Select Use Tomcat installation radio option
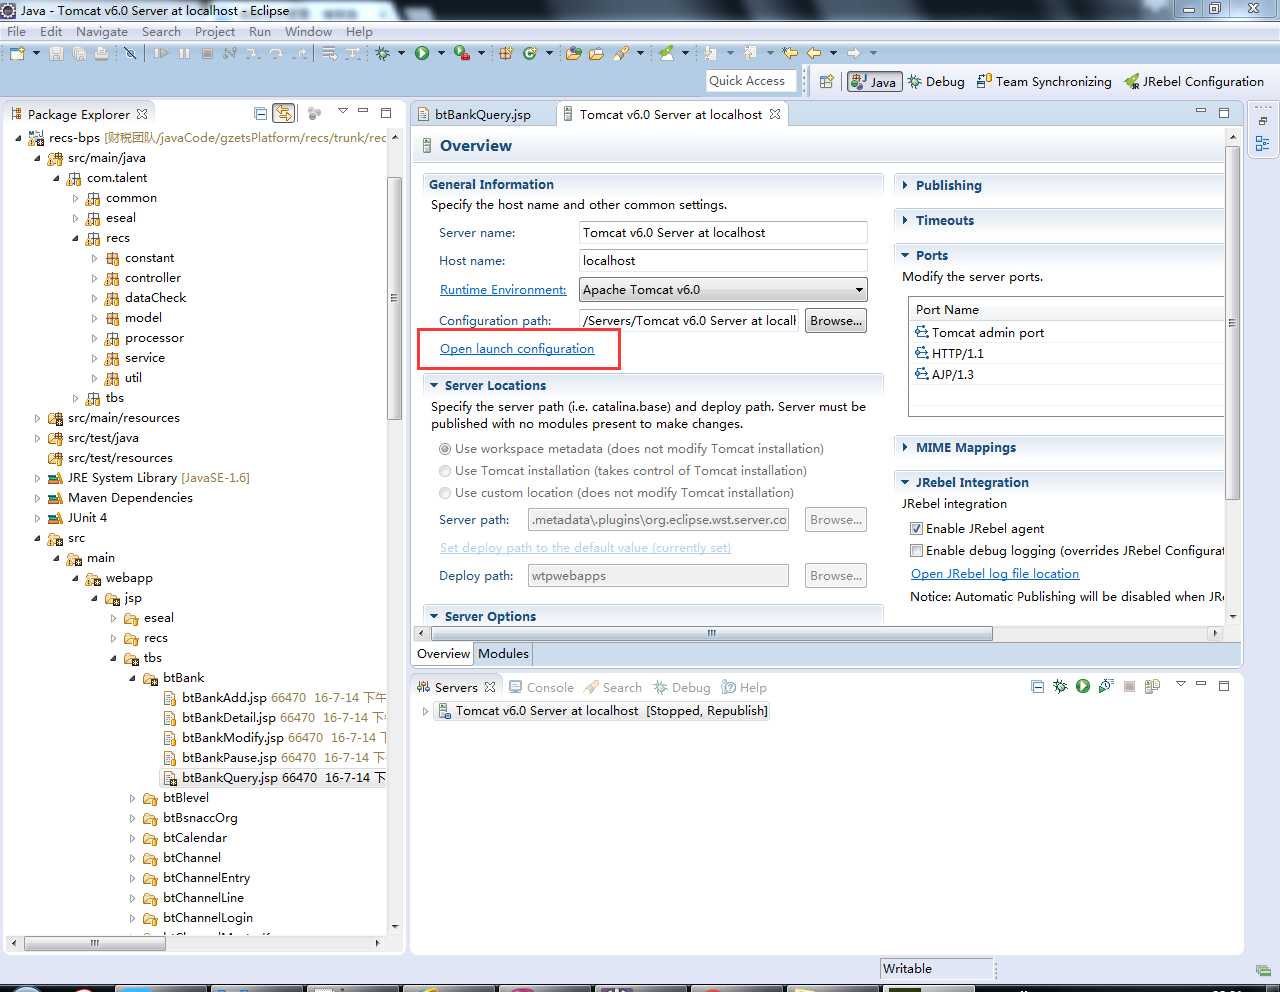 coord(445,471)
